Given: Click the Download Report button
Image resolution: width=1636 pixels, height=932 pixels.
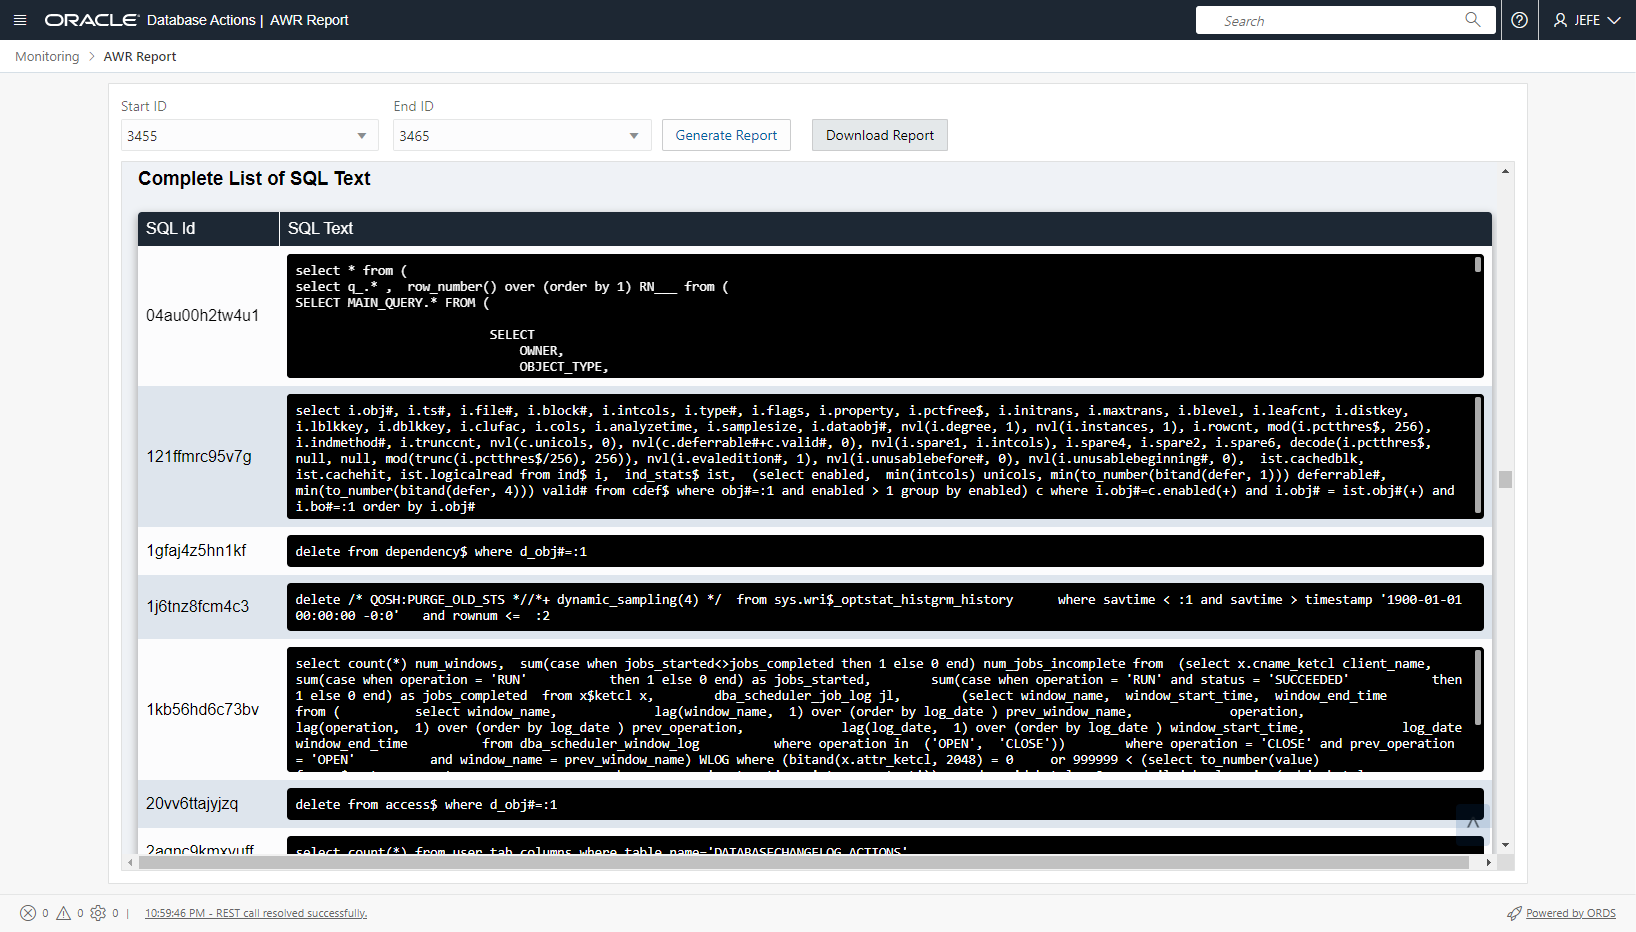Looking at the screenshot, I should (x=879, y=135).
